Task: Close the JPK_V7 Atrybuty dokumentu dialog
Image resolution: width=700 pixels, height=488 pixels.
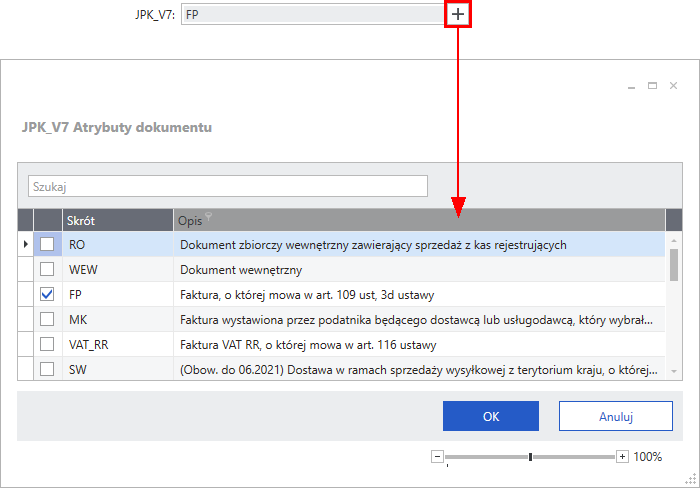Action: point(674,87)
